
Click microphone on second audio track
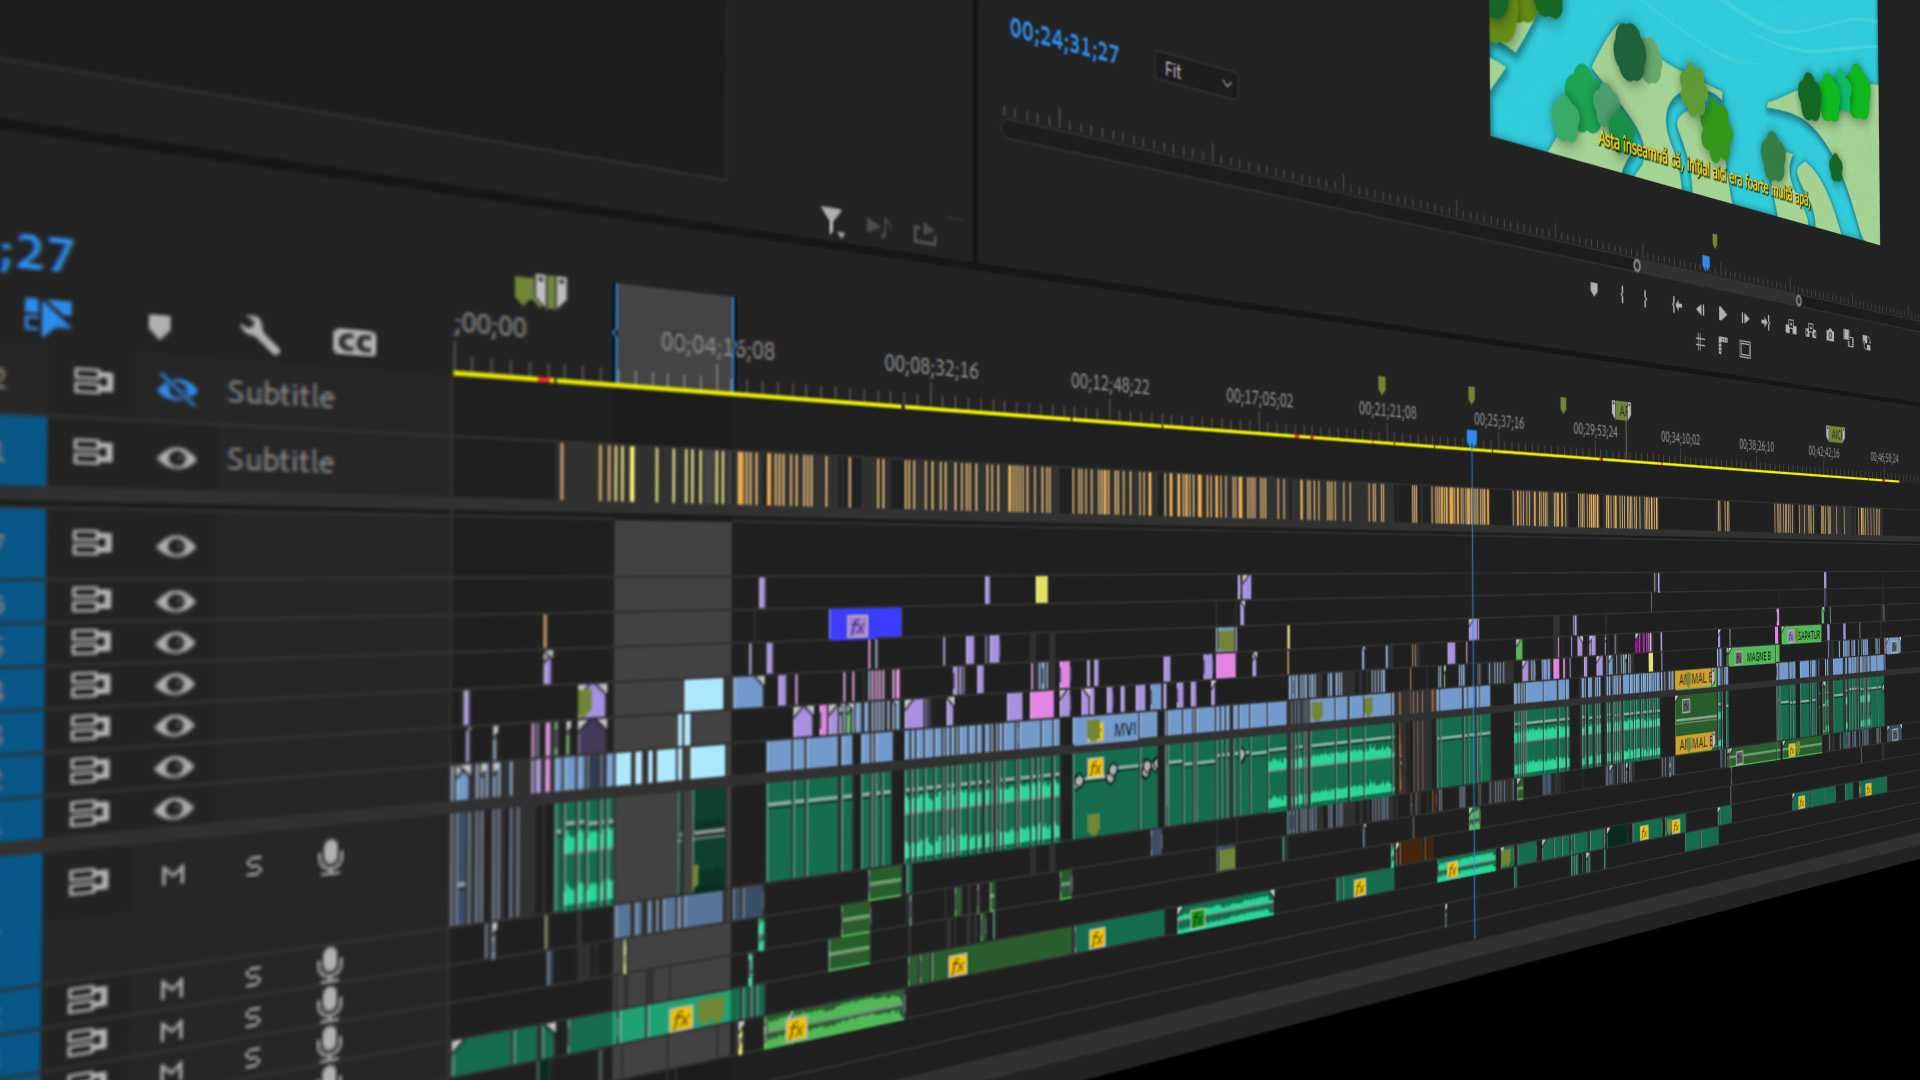point(329,965)
